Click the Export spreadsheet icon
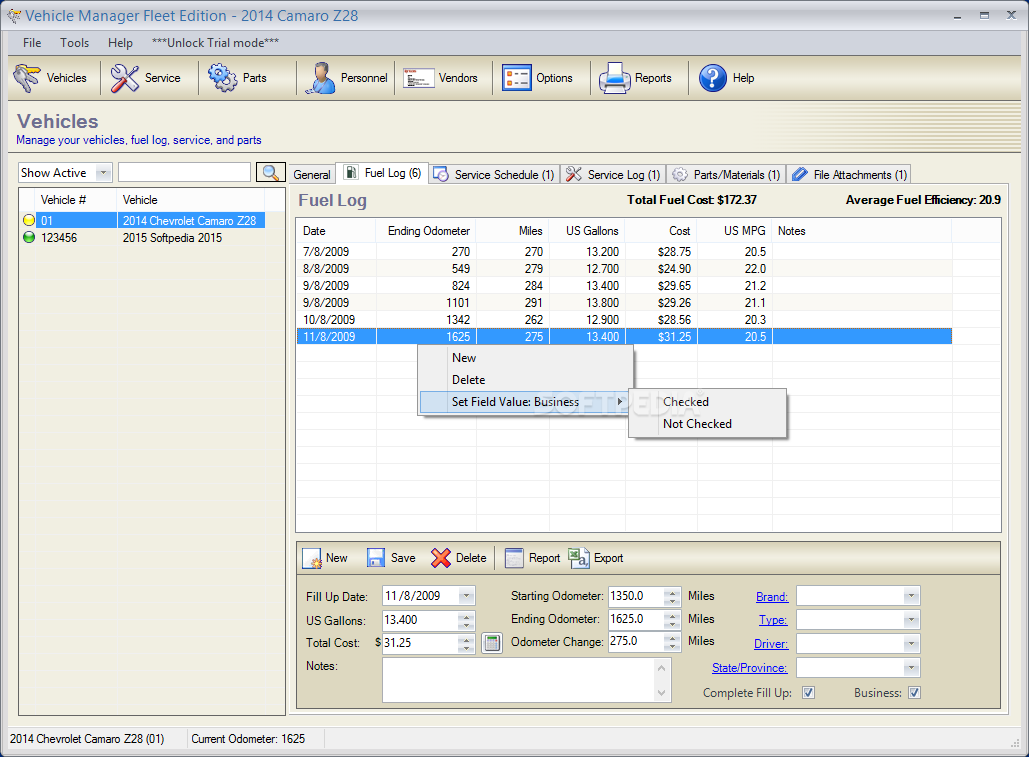 coord(579,558)
